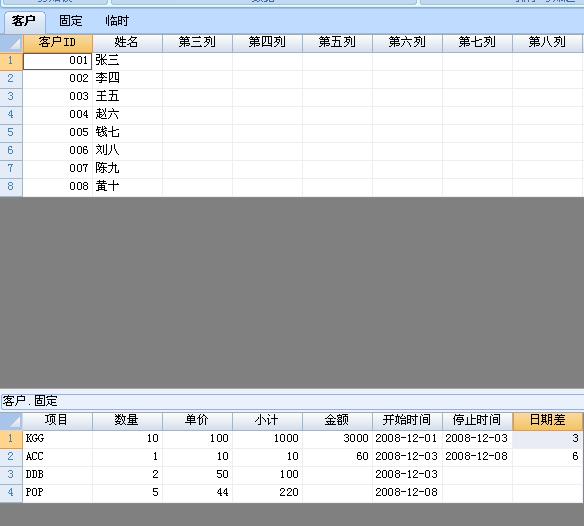Sort by the 客户ID column header
The image size is (584, 526).
coord(58,43)
